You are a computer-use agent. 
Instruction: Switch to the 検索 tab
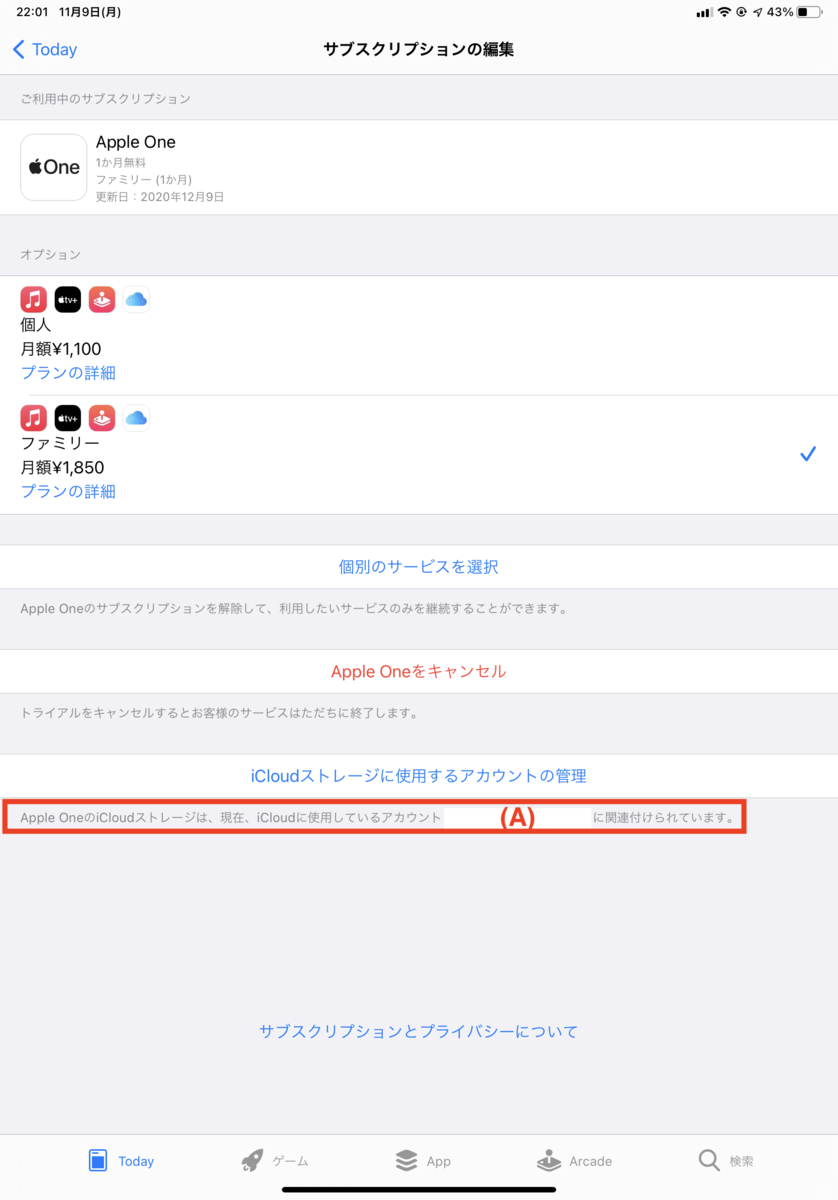coord(726,1161)
